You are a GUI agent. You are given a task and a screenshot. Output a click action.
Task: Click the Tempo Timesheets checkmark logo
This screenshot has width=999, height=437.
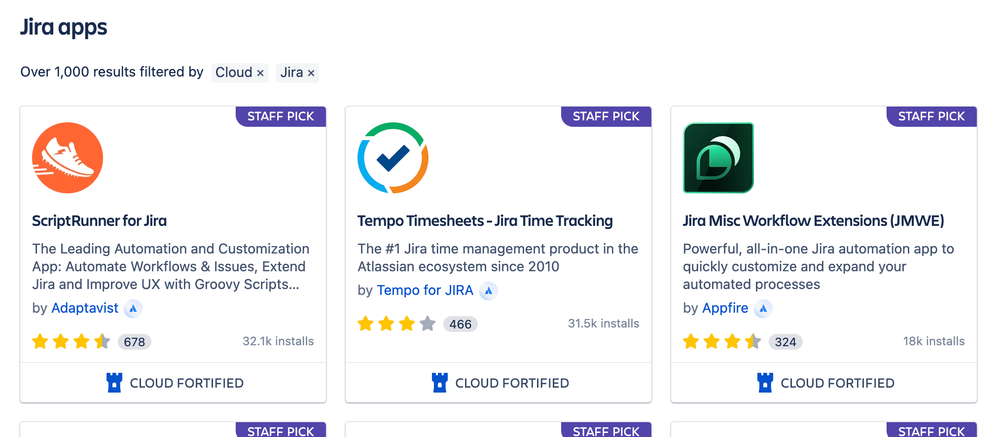click(393, 158)
